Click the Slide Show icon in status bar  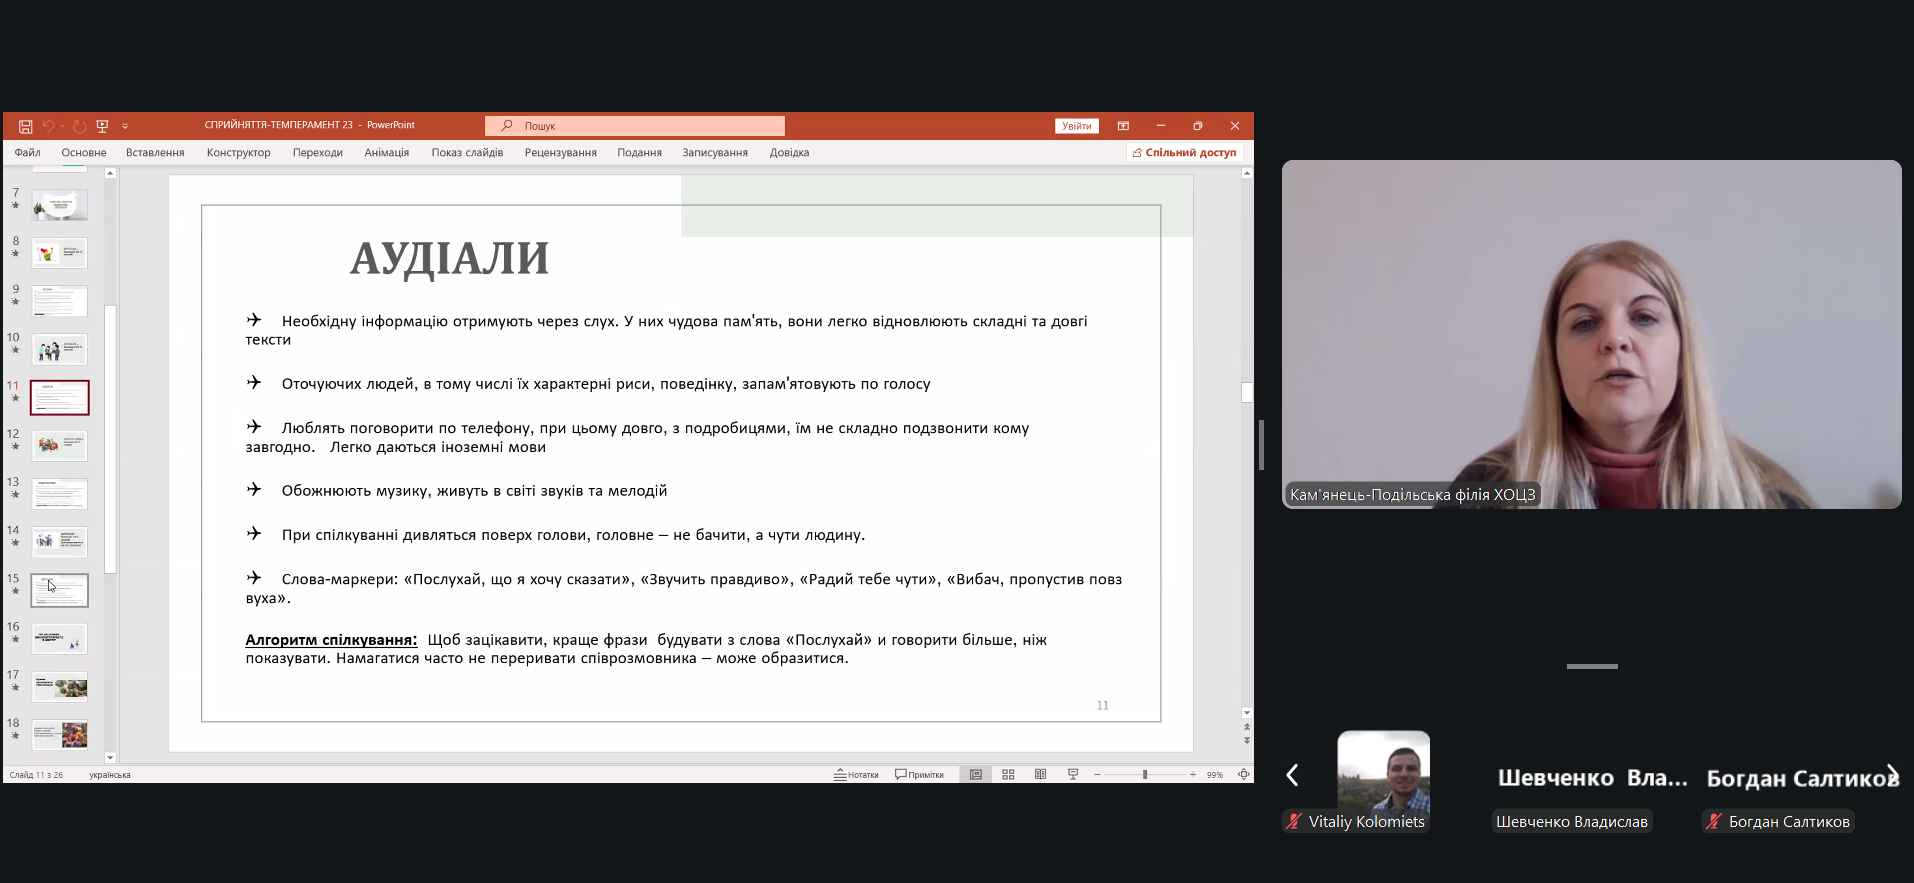[x=1073, y=775]
